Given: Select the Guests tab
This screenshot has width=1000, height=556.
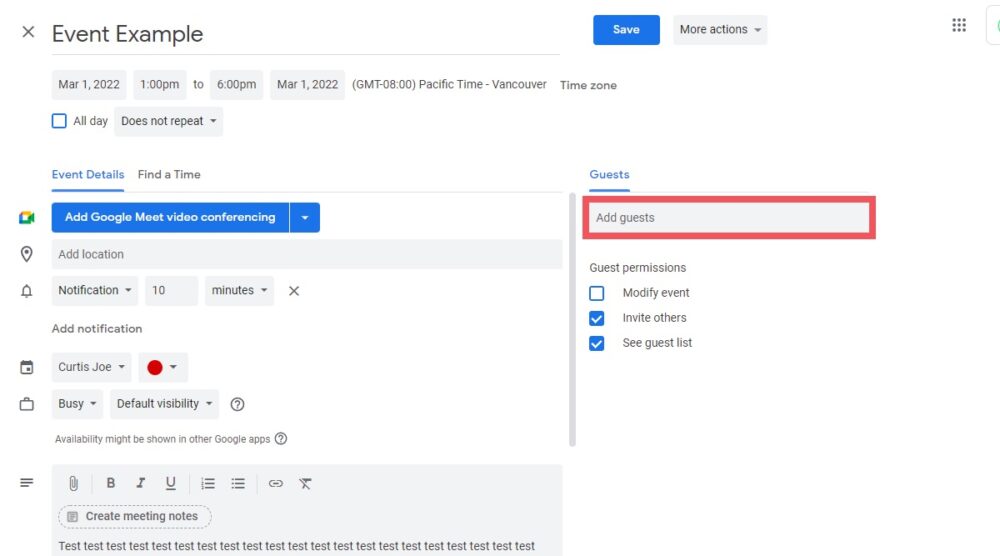Looking at the screenshot, I should pos(609,175).
